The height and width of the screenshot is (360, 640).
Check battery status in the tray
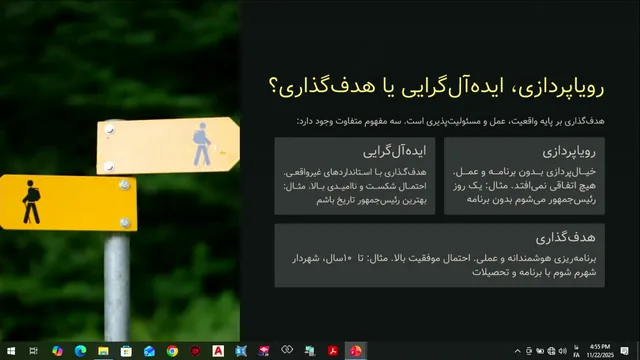click(x=540, y=351)
